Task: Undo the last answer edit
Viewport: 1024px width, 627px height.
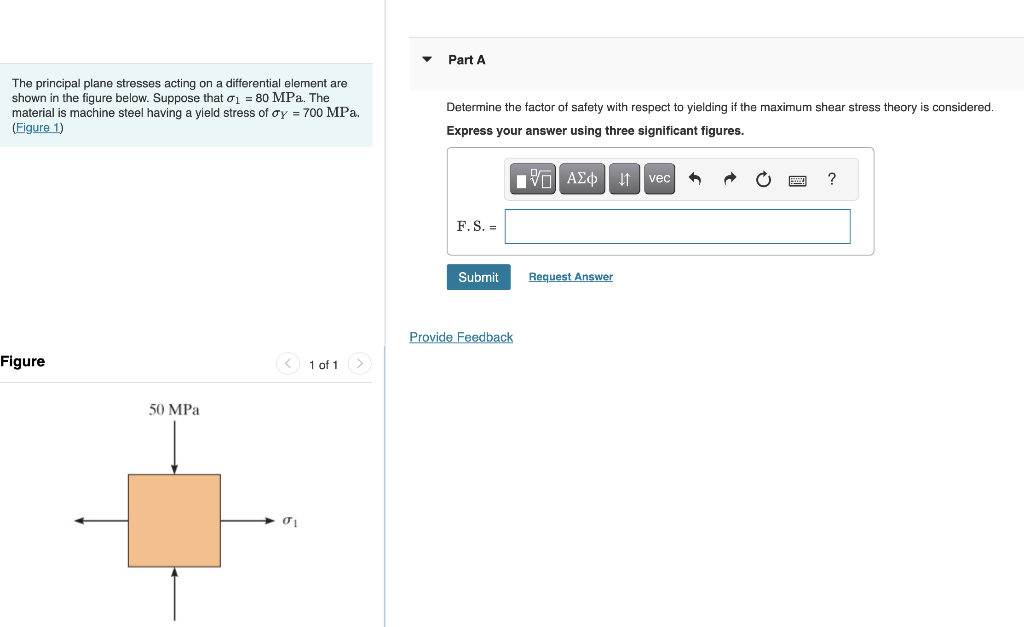Action: click(695, 178)
